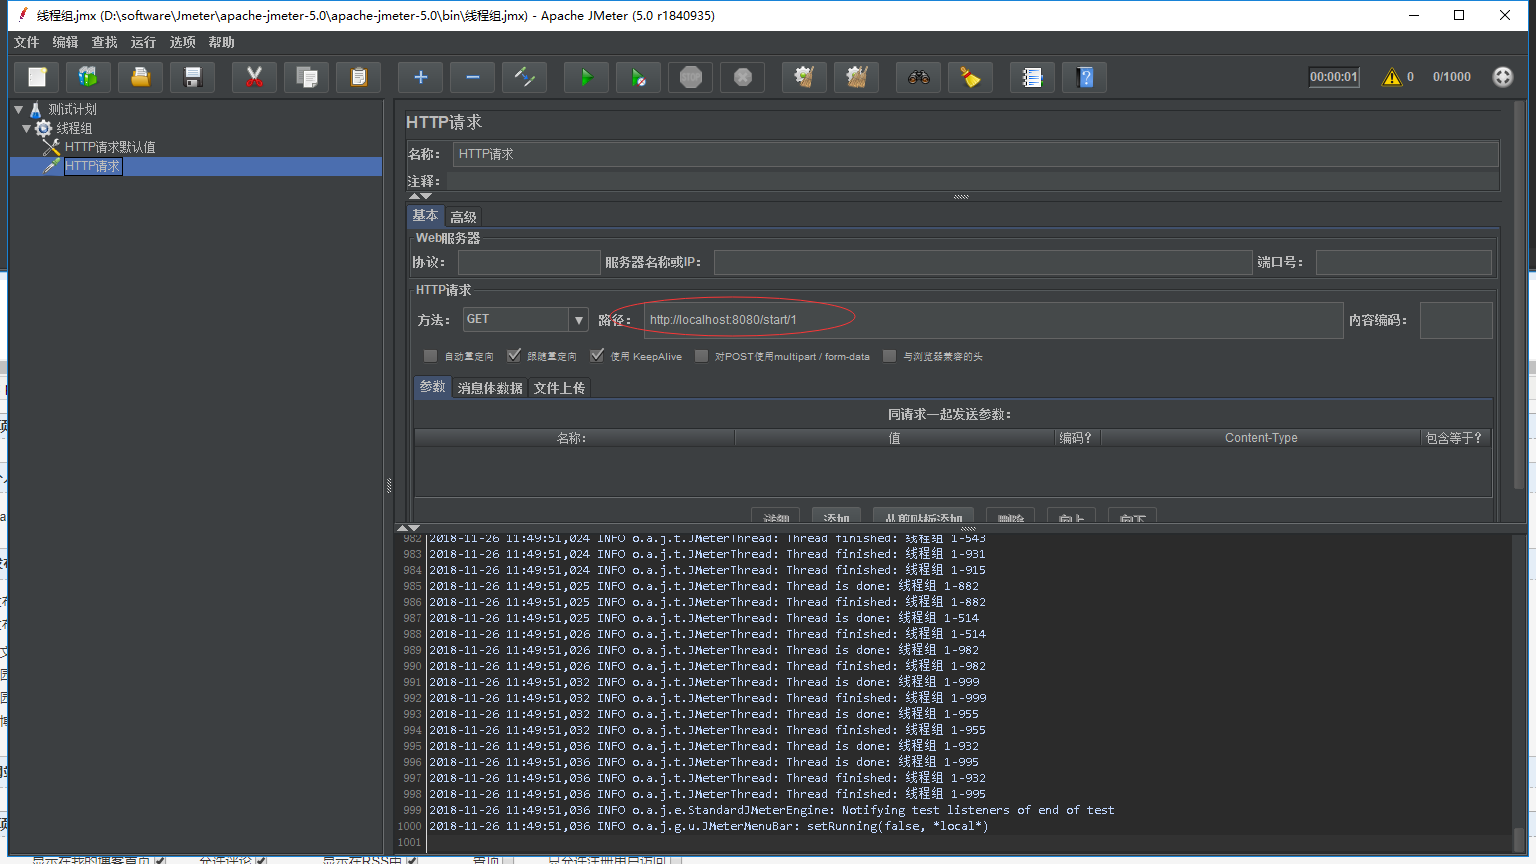Start the test with green play icon
The image size is (1536, 864).
(586, 77)
